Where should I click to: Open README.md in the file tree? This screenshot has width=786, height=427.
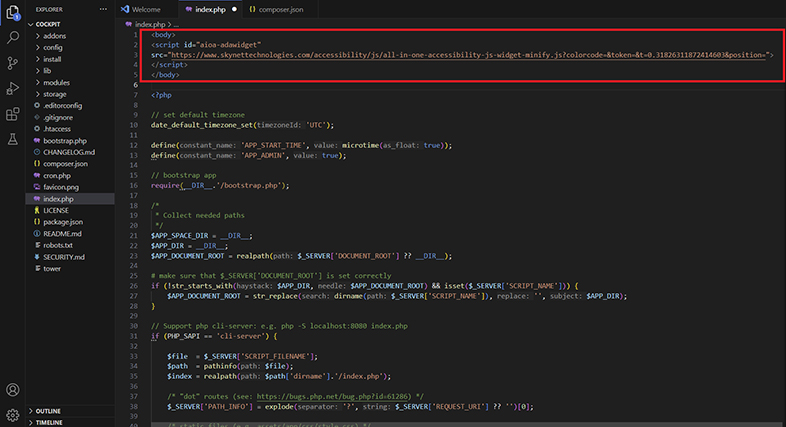pyautogui.click(x=62, y=233)
